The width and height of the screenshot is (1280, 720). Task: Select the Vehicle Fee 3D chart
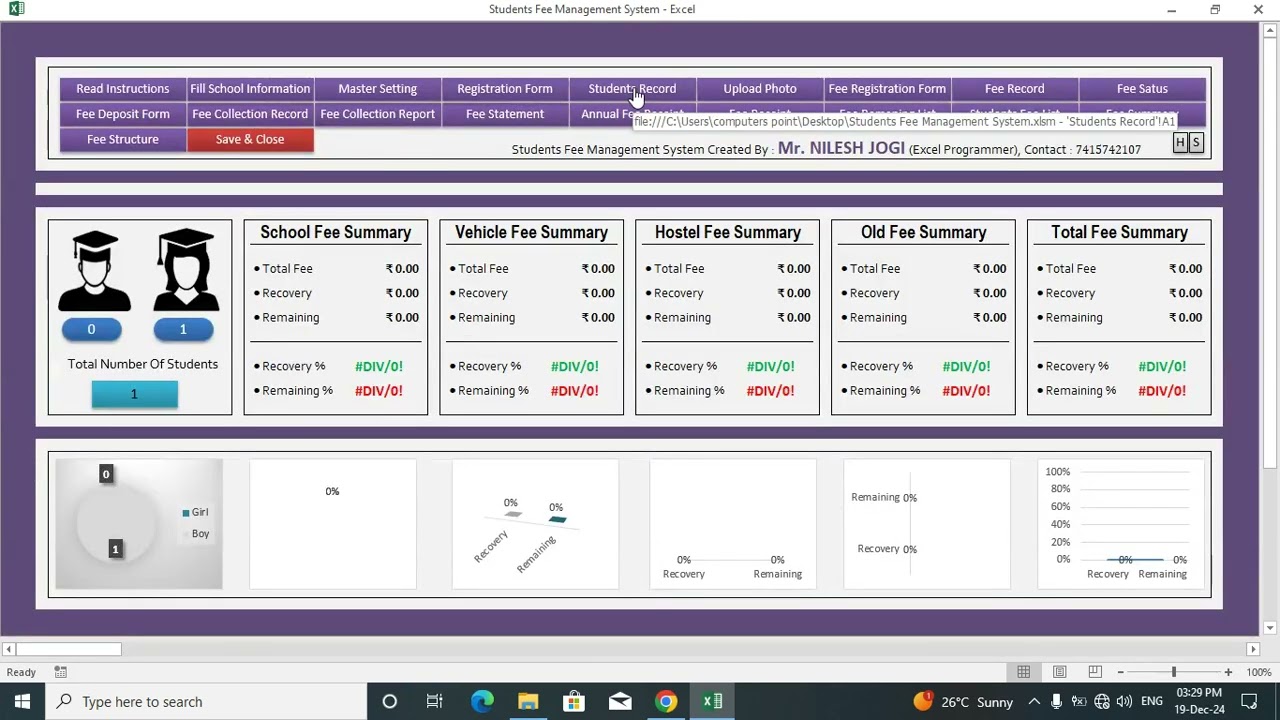point(535,524)
